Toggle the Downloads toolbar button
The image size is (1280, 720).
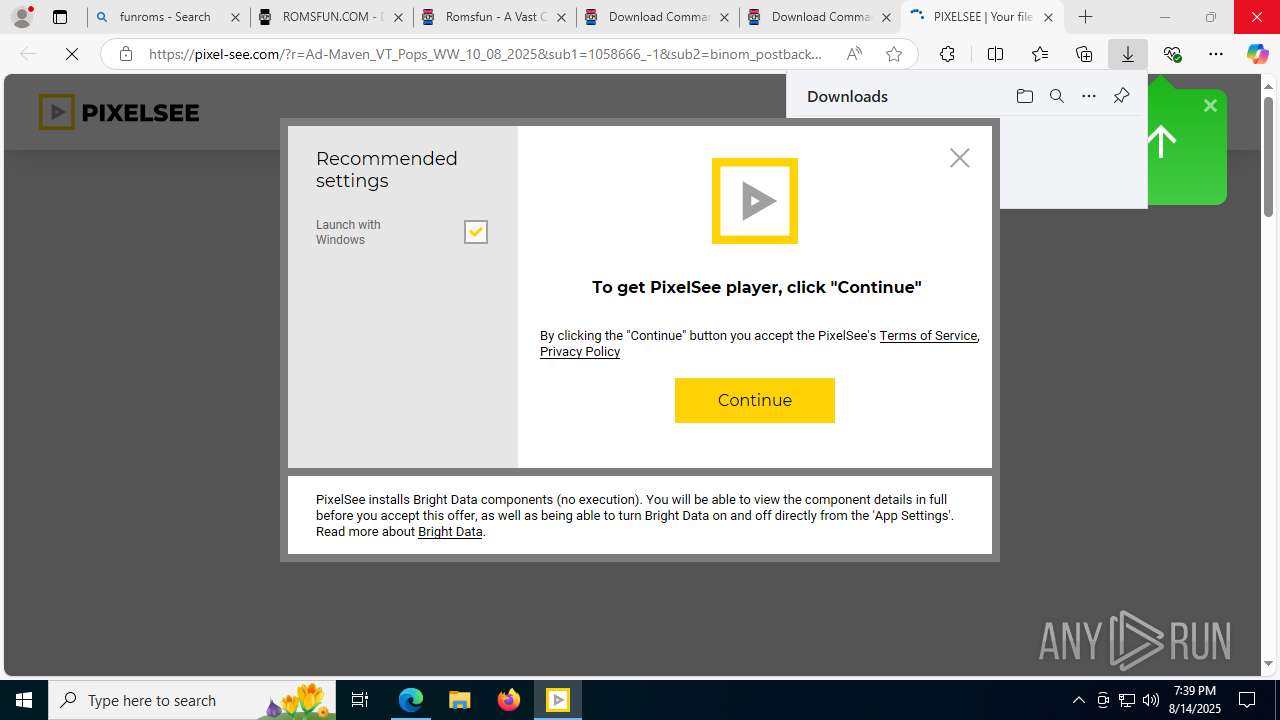pyautogui.click(x=1128, y=54)
